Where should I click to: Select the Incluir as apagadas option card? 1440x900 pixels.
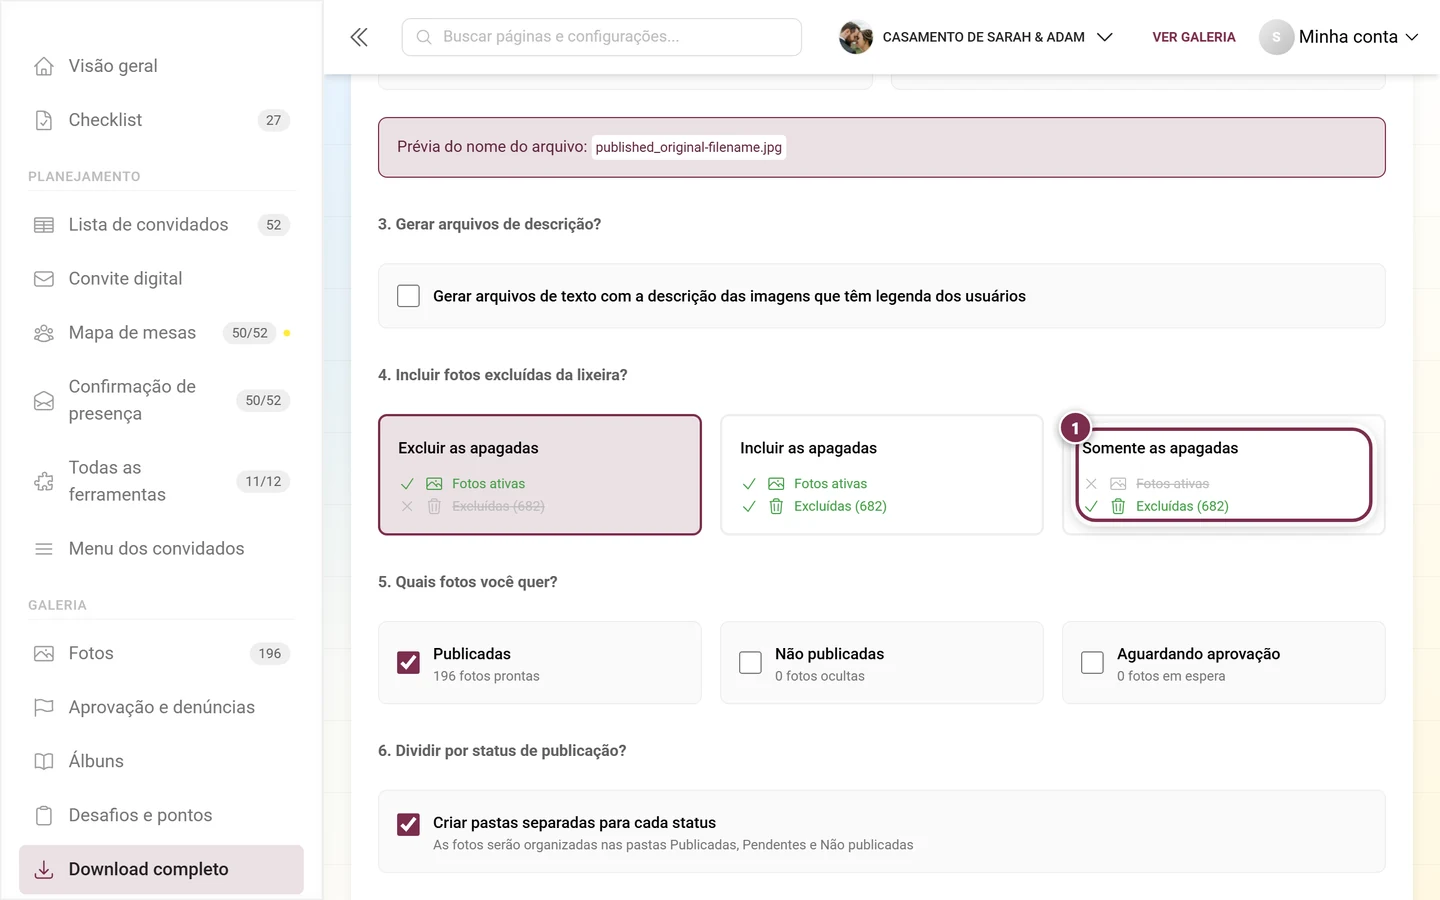point(882,475)
